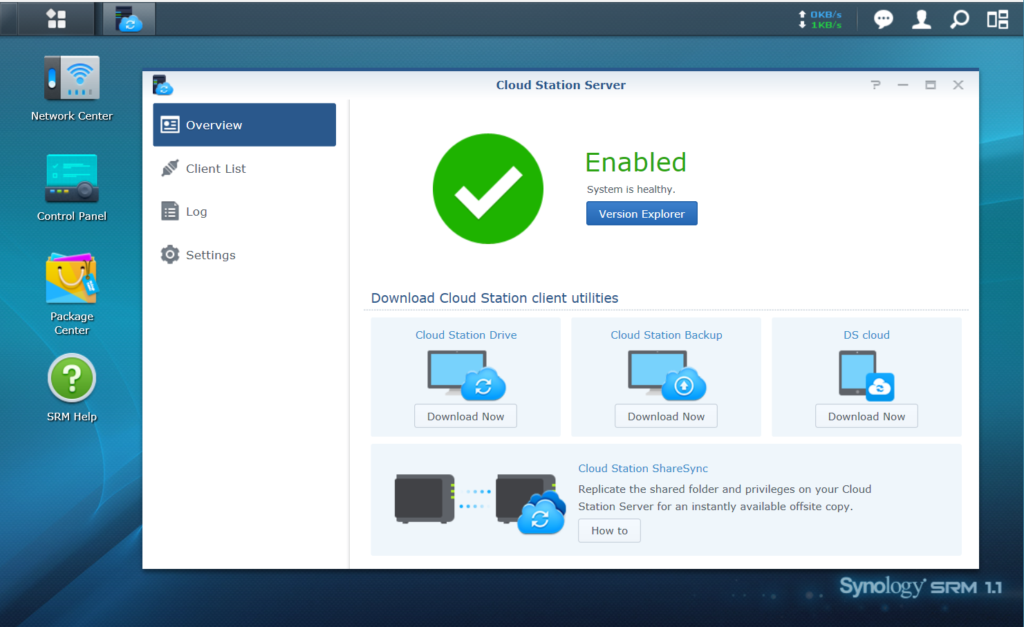This screenshot has width=1024, height=627.
Task: Open the window help question mark
Action: [876, 85]
